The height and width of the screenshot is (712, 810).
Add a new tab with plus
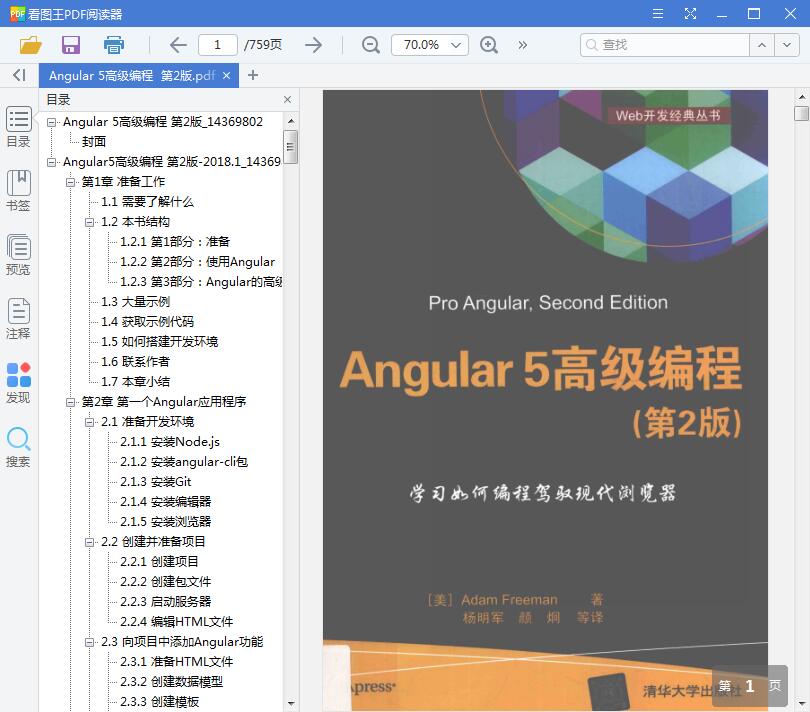point(253,75)
